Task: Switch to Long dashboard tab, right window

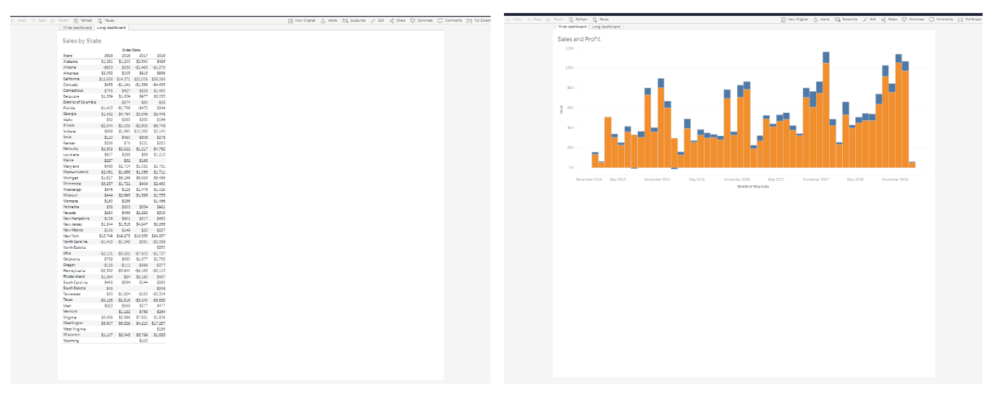Action: point(607,27)
